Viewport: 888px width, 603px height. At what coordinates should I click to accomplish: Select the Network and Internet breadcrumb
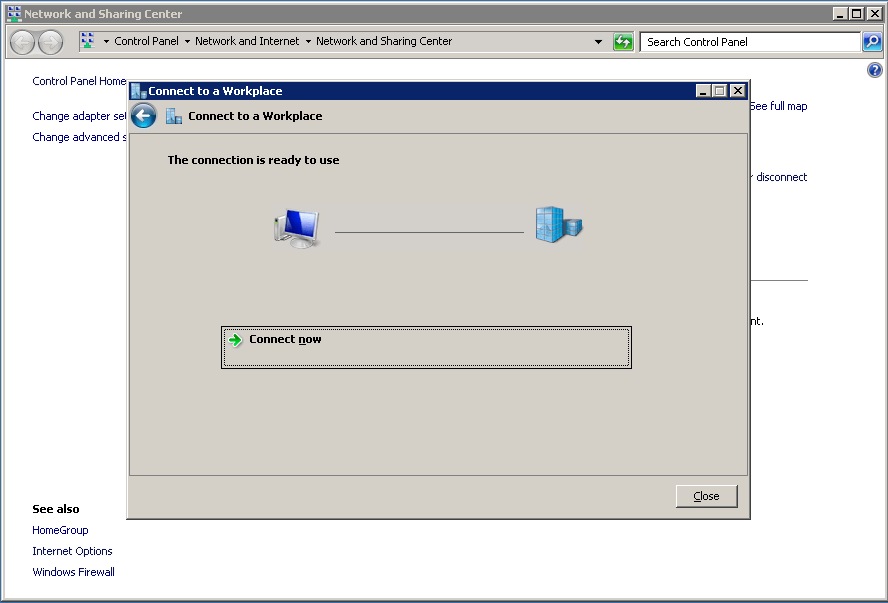[247, 42]
